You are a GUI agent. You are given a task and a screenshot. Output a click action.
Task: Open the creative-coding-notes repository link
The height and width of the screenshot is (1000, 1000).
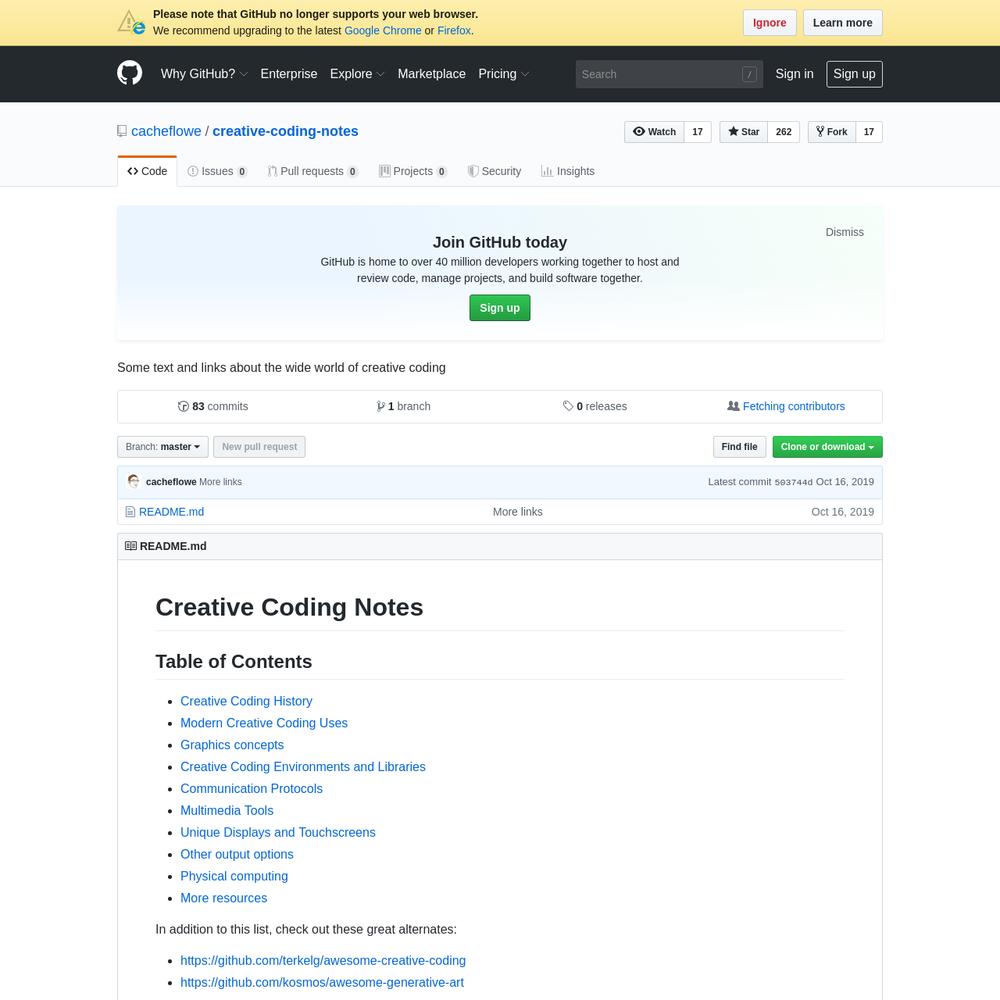285,131
